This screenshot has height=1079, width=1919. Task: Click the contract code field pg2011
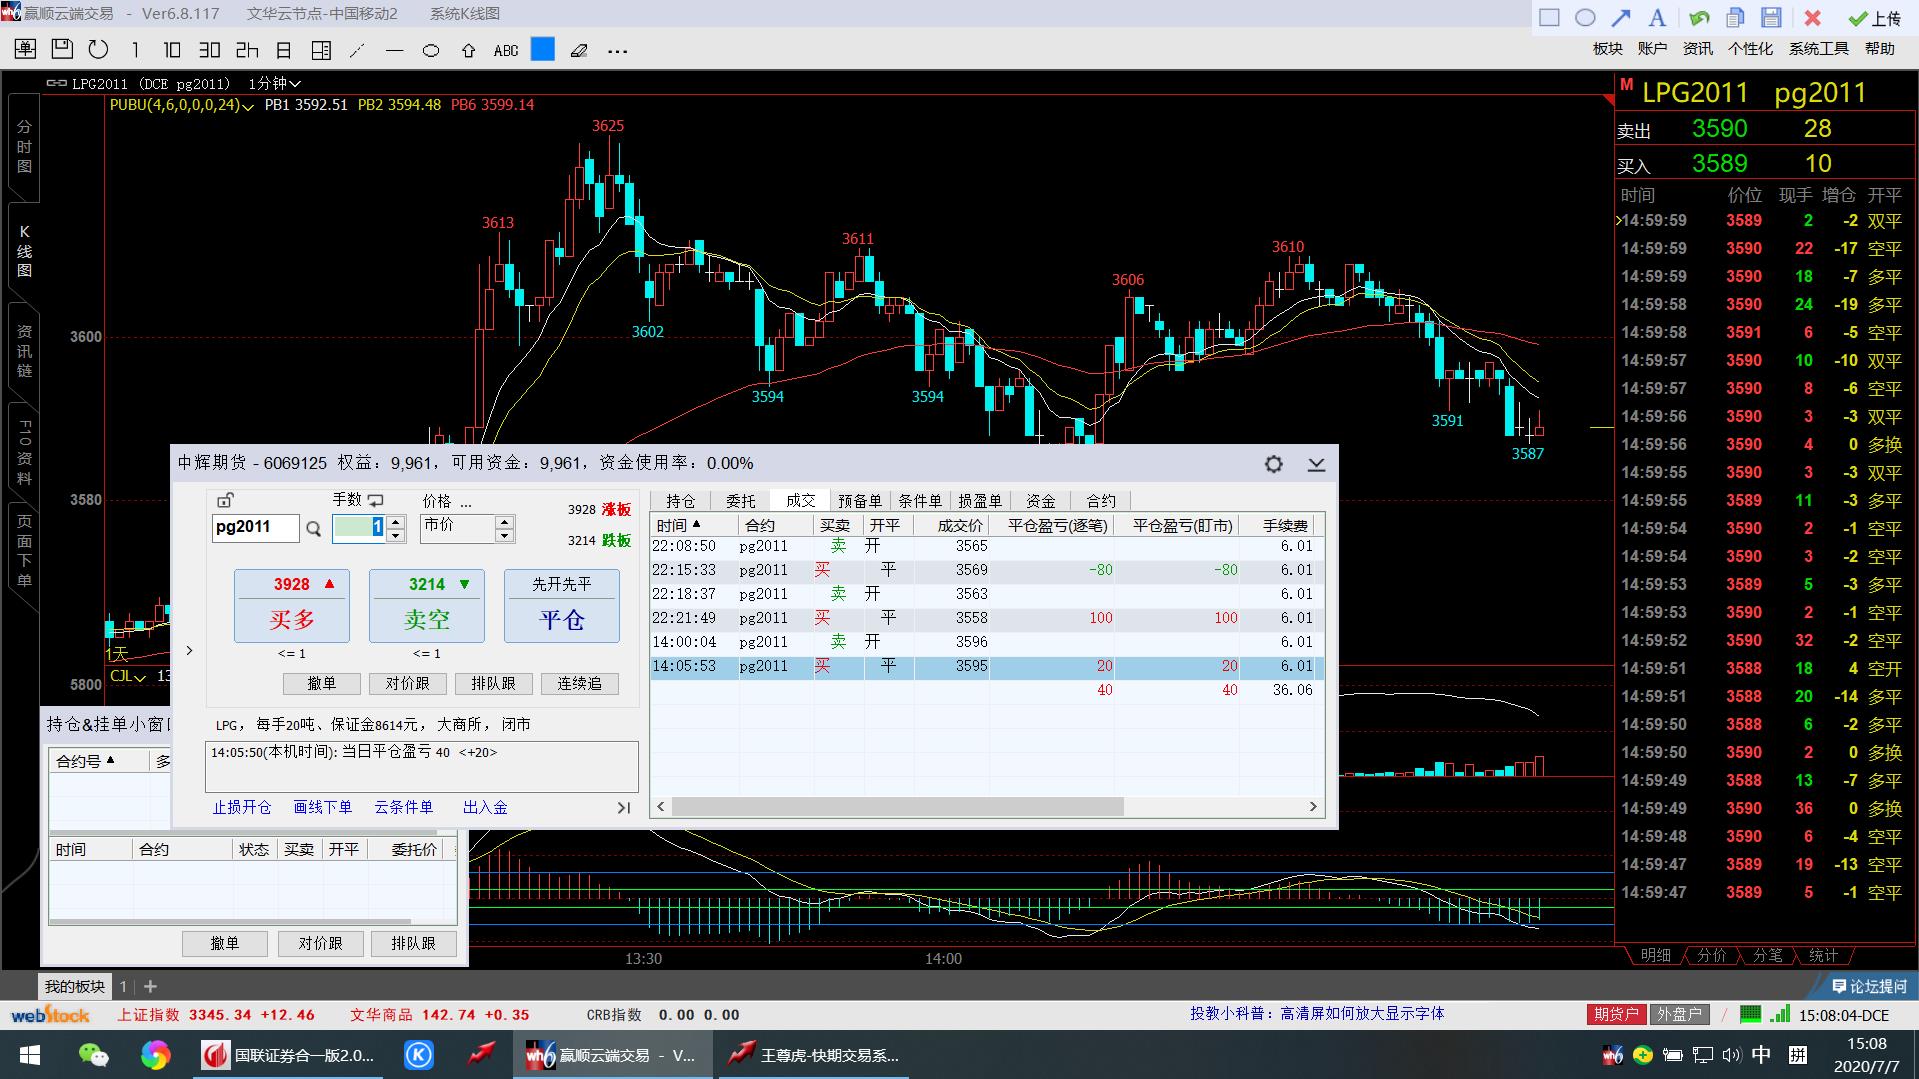255,527
